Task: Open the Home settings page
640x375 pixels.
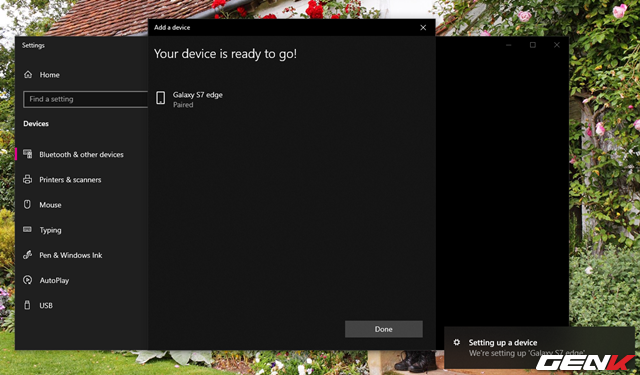Action: point(49,75)
